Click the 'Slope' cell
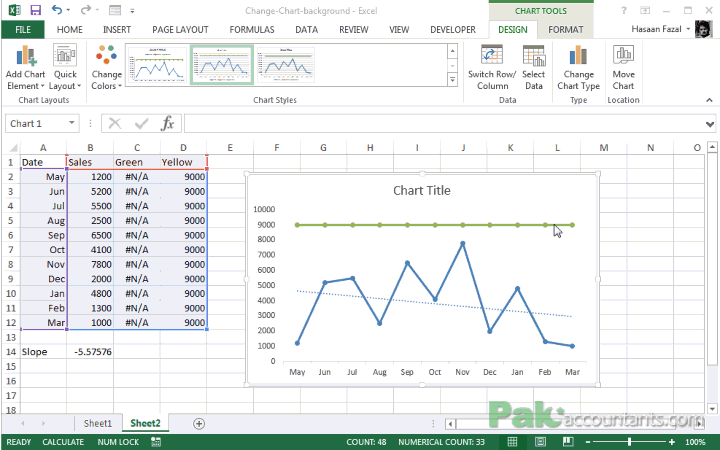The height and width of the screenshot is (450, 720). (x=43, y=352)
